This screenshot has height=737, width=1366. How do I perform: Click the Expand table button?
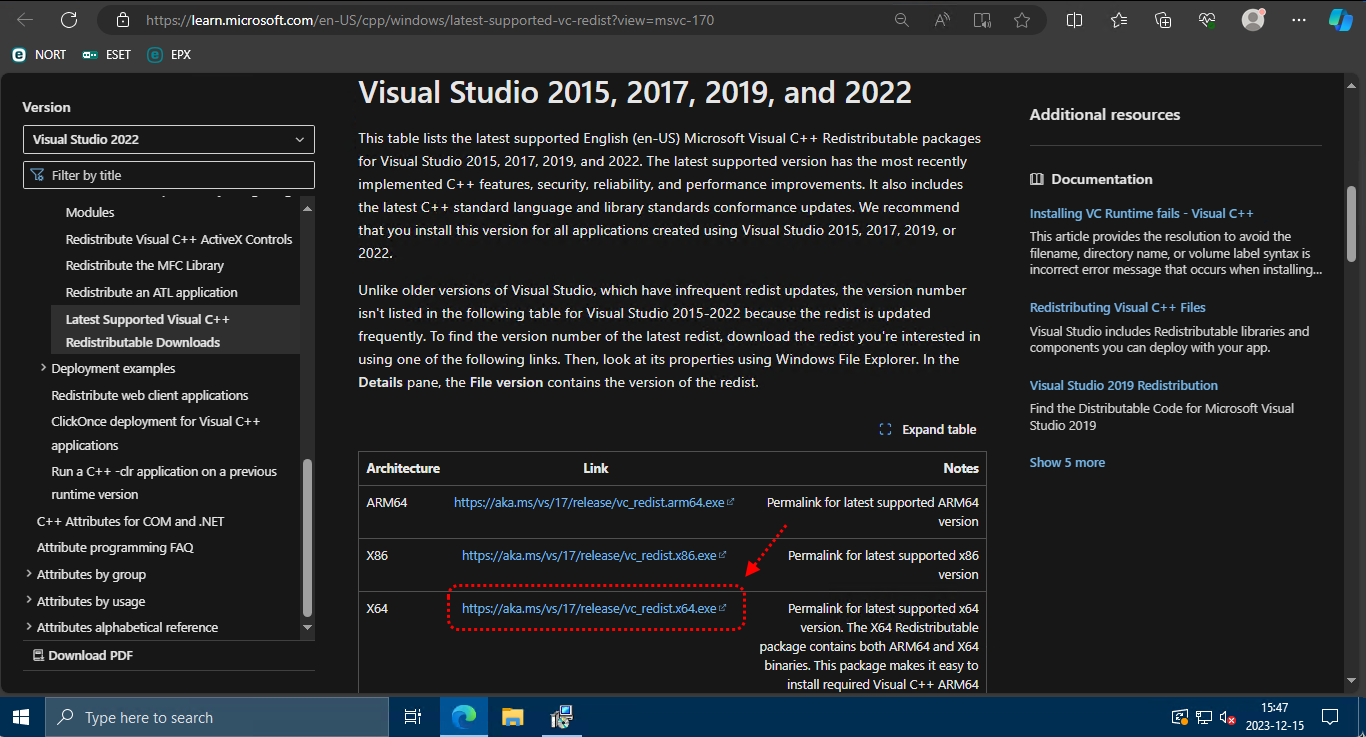click(928, 429)
